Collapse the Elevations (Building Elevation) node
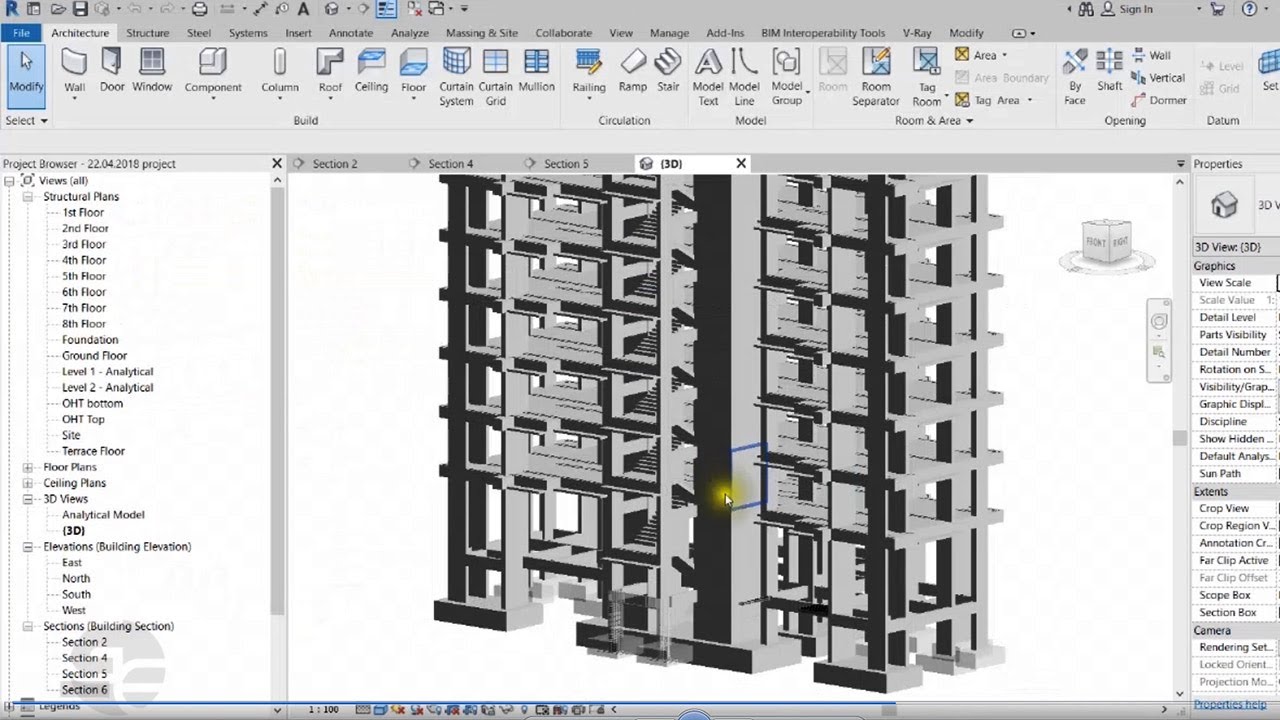Screen dimensions: 1280x720 28,547
